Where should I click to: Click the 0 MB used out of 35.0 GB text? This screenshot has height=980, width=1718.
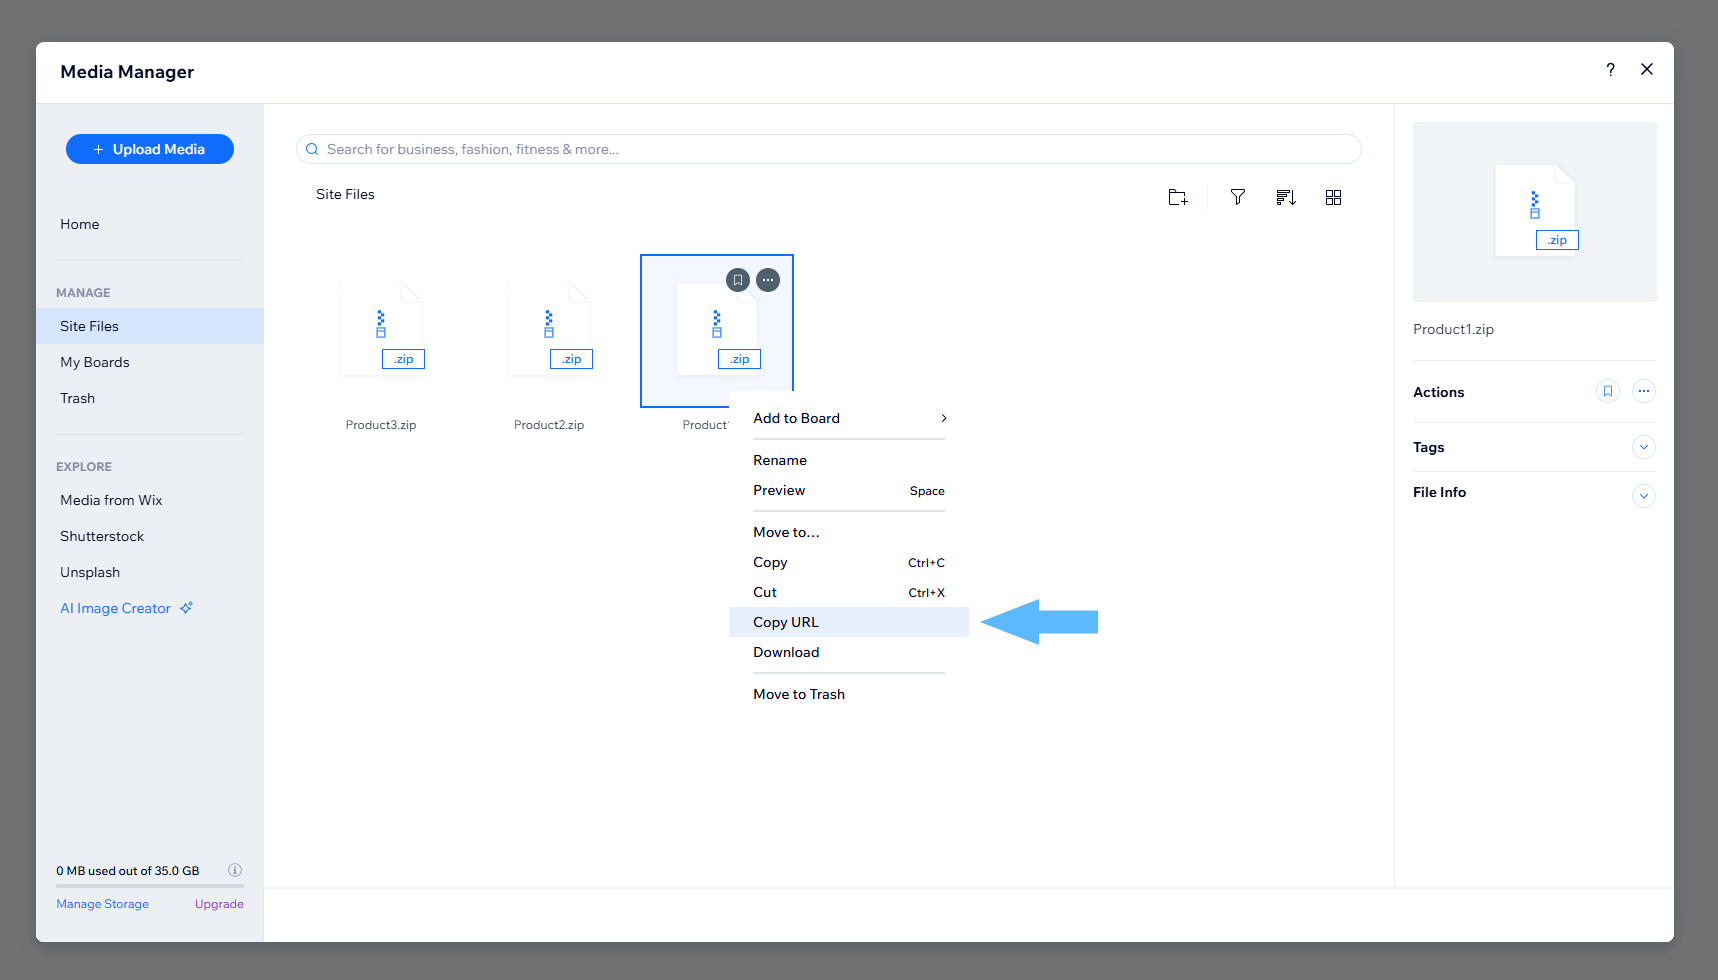(x=128, y=871)
